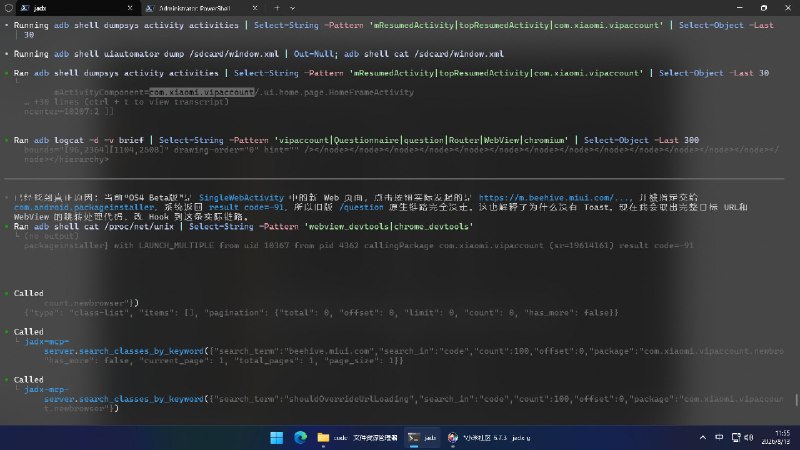Click the PowerShell icon on Administrator tab

pos(149,8)
